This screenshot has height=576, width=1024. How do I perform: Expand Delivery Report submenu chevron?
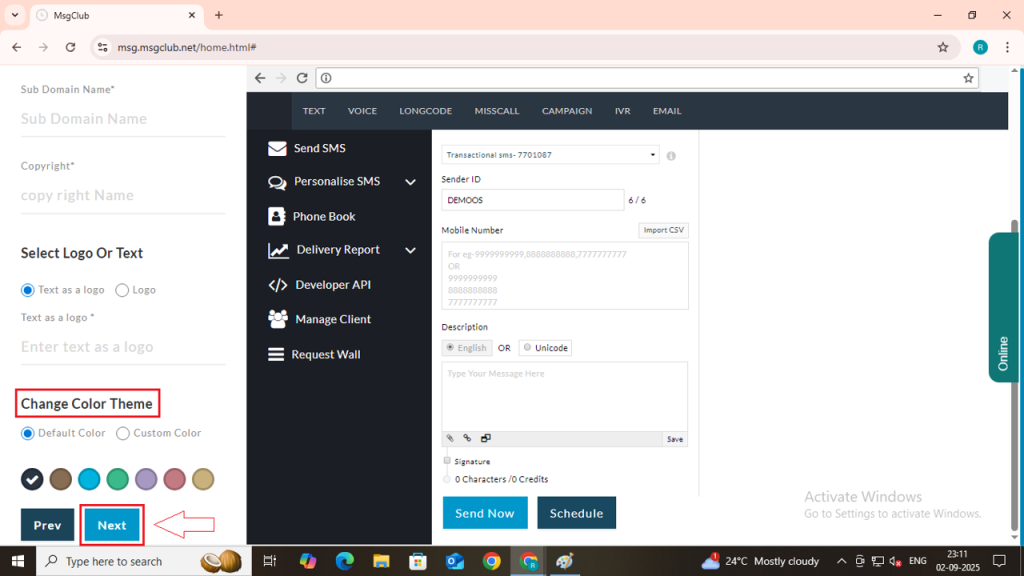coord(410,250)
